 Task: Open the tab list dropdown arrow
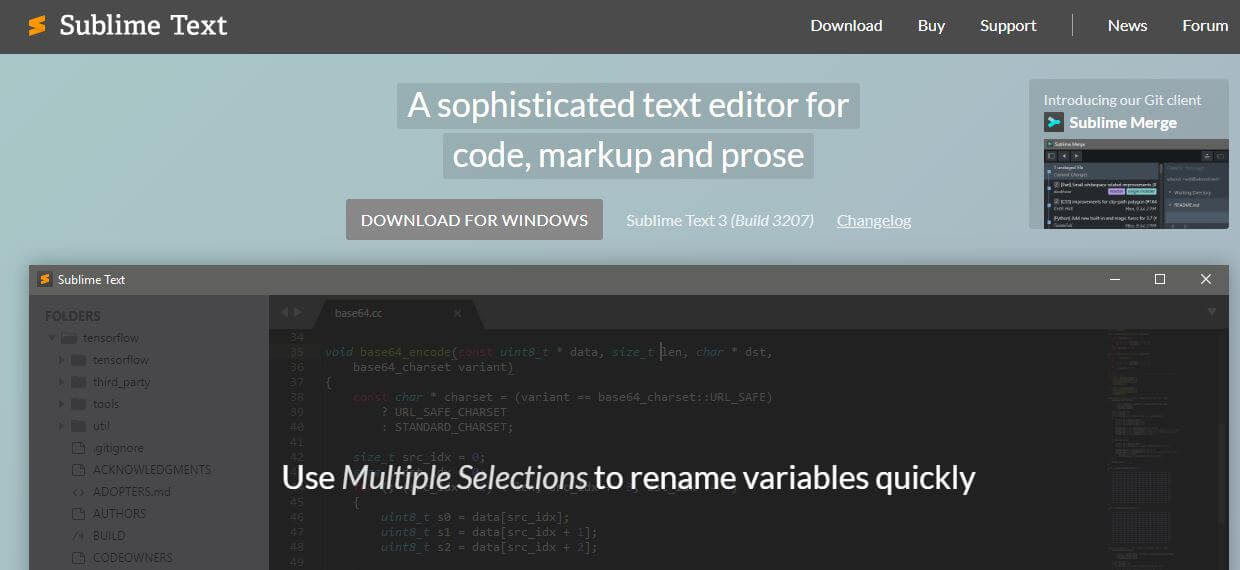click(1212, 312)
